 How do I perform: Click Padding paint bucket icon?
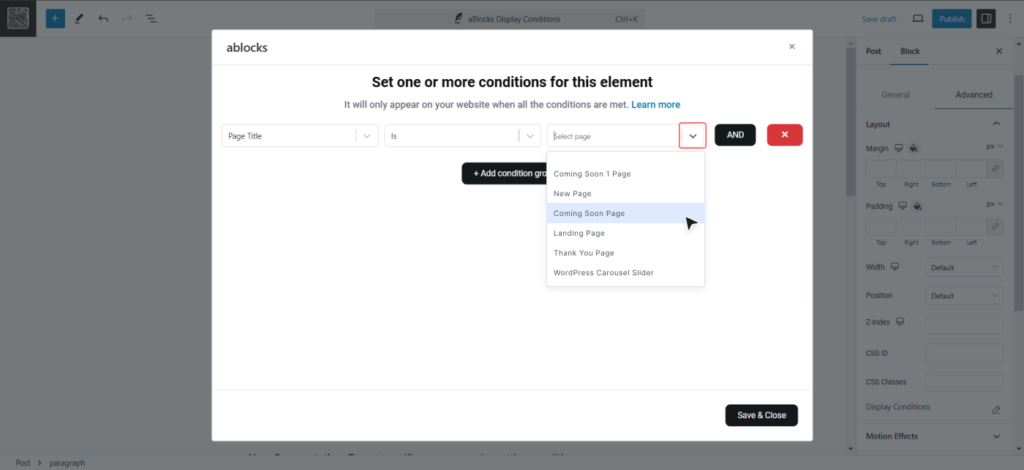tap(917, 206)
